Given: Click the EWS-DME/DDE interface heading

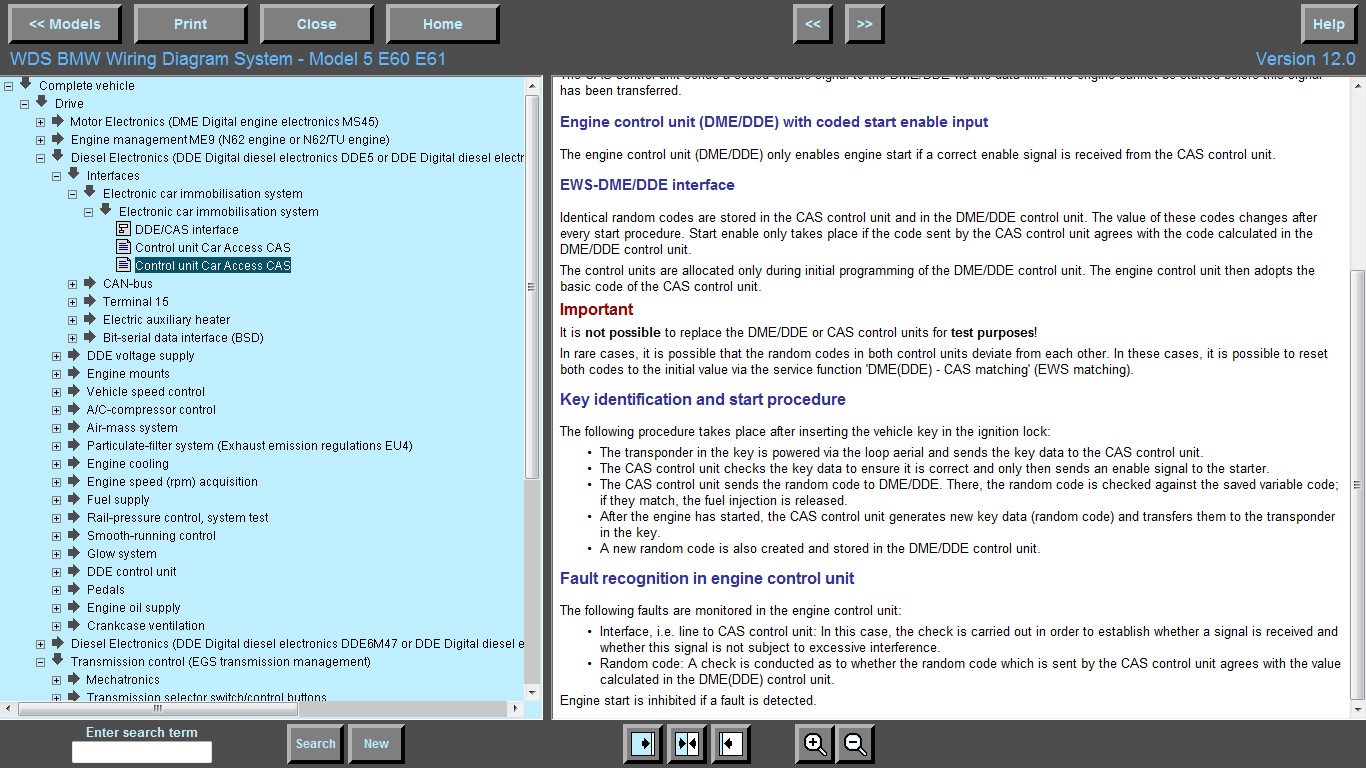Looking at the screenshot, I should 647,185.
